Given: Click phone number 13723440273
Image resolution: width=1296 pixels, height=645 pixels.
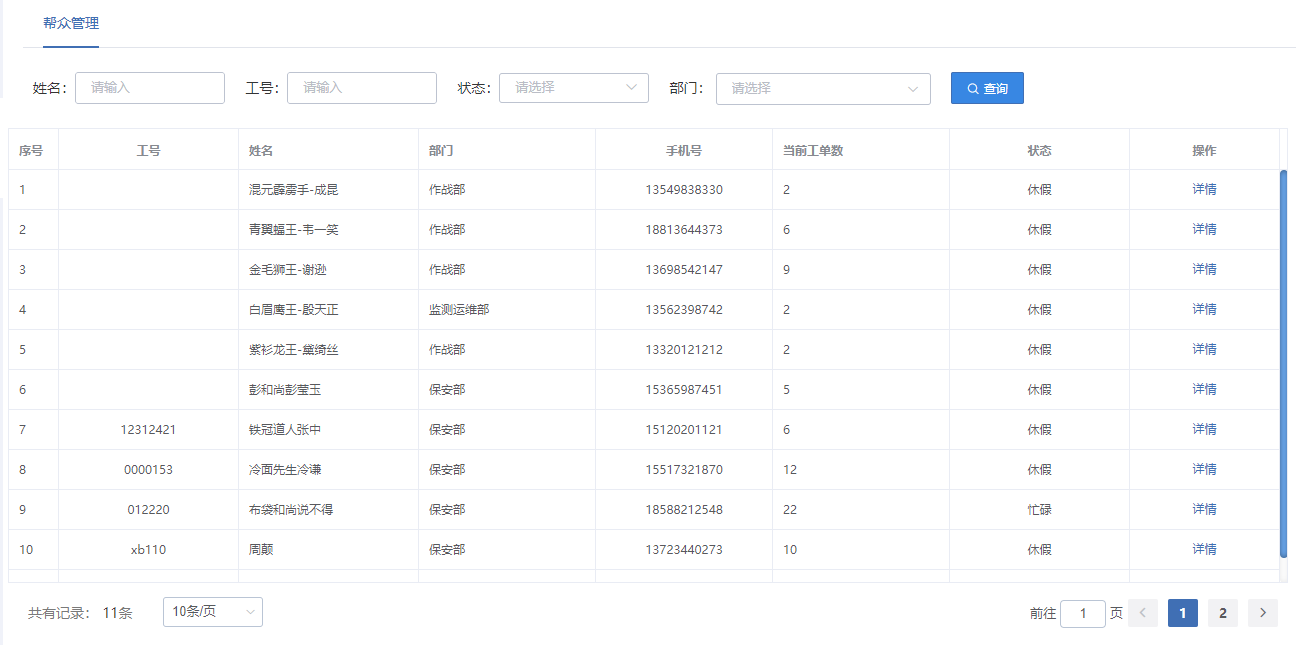Looking at the screenshot, I should click(x=684, y=549).
